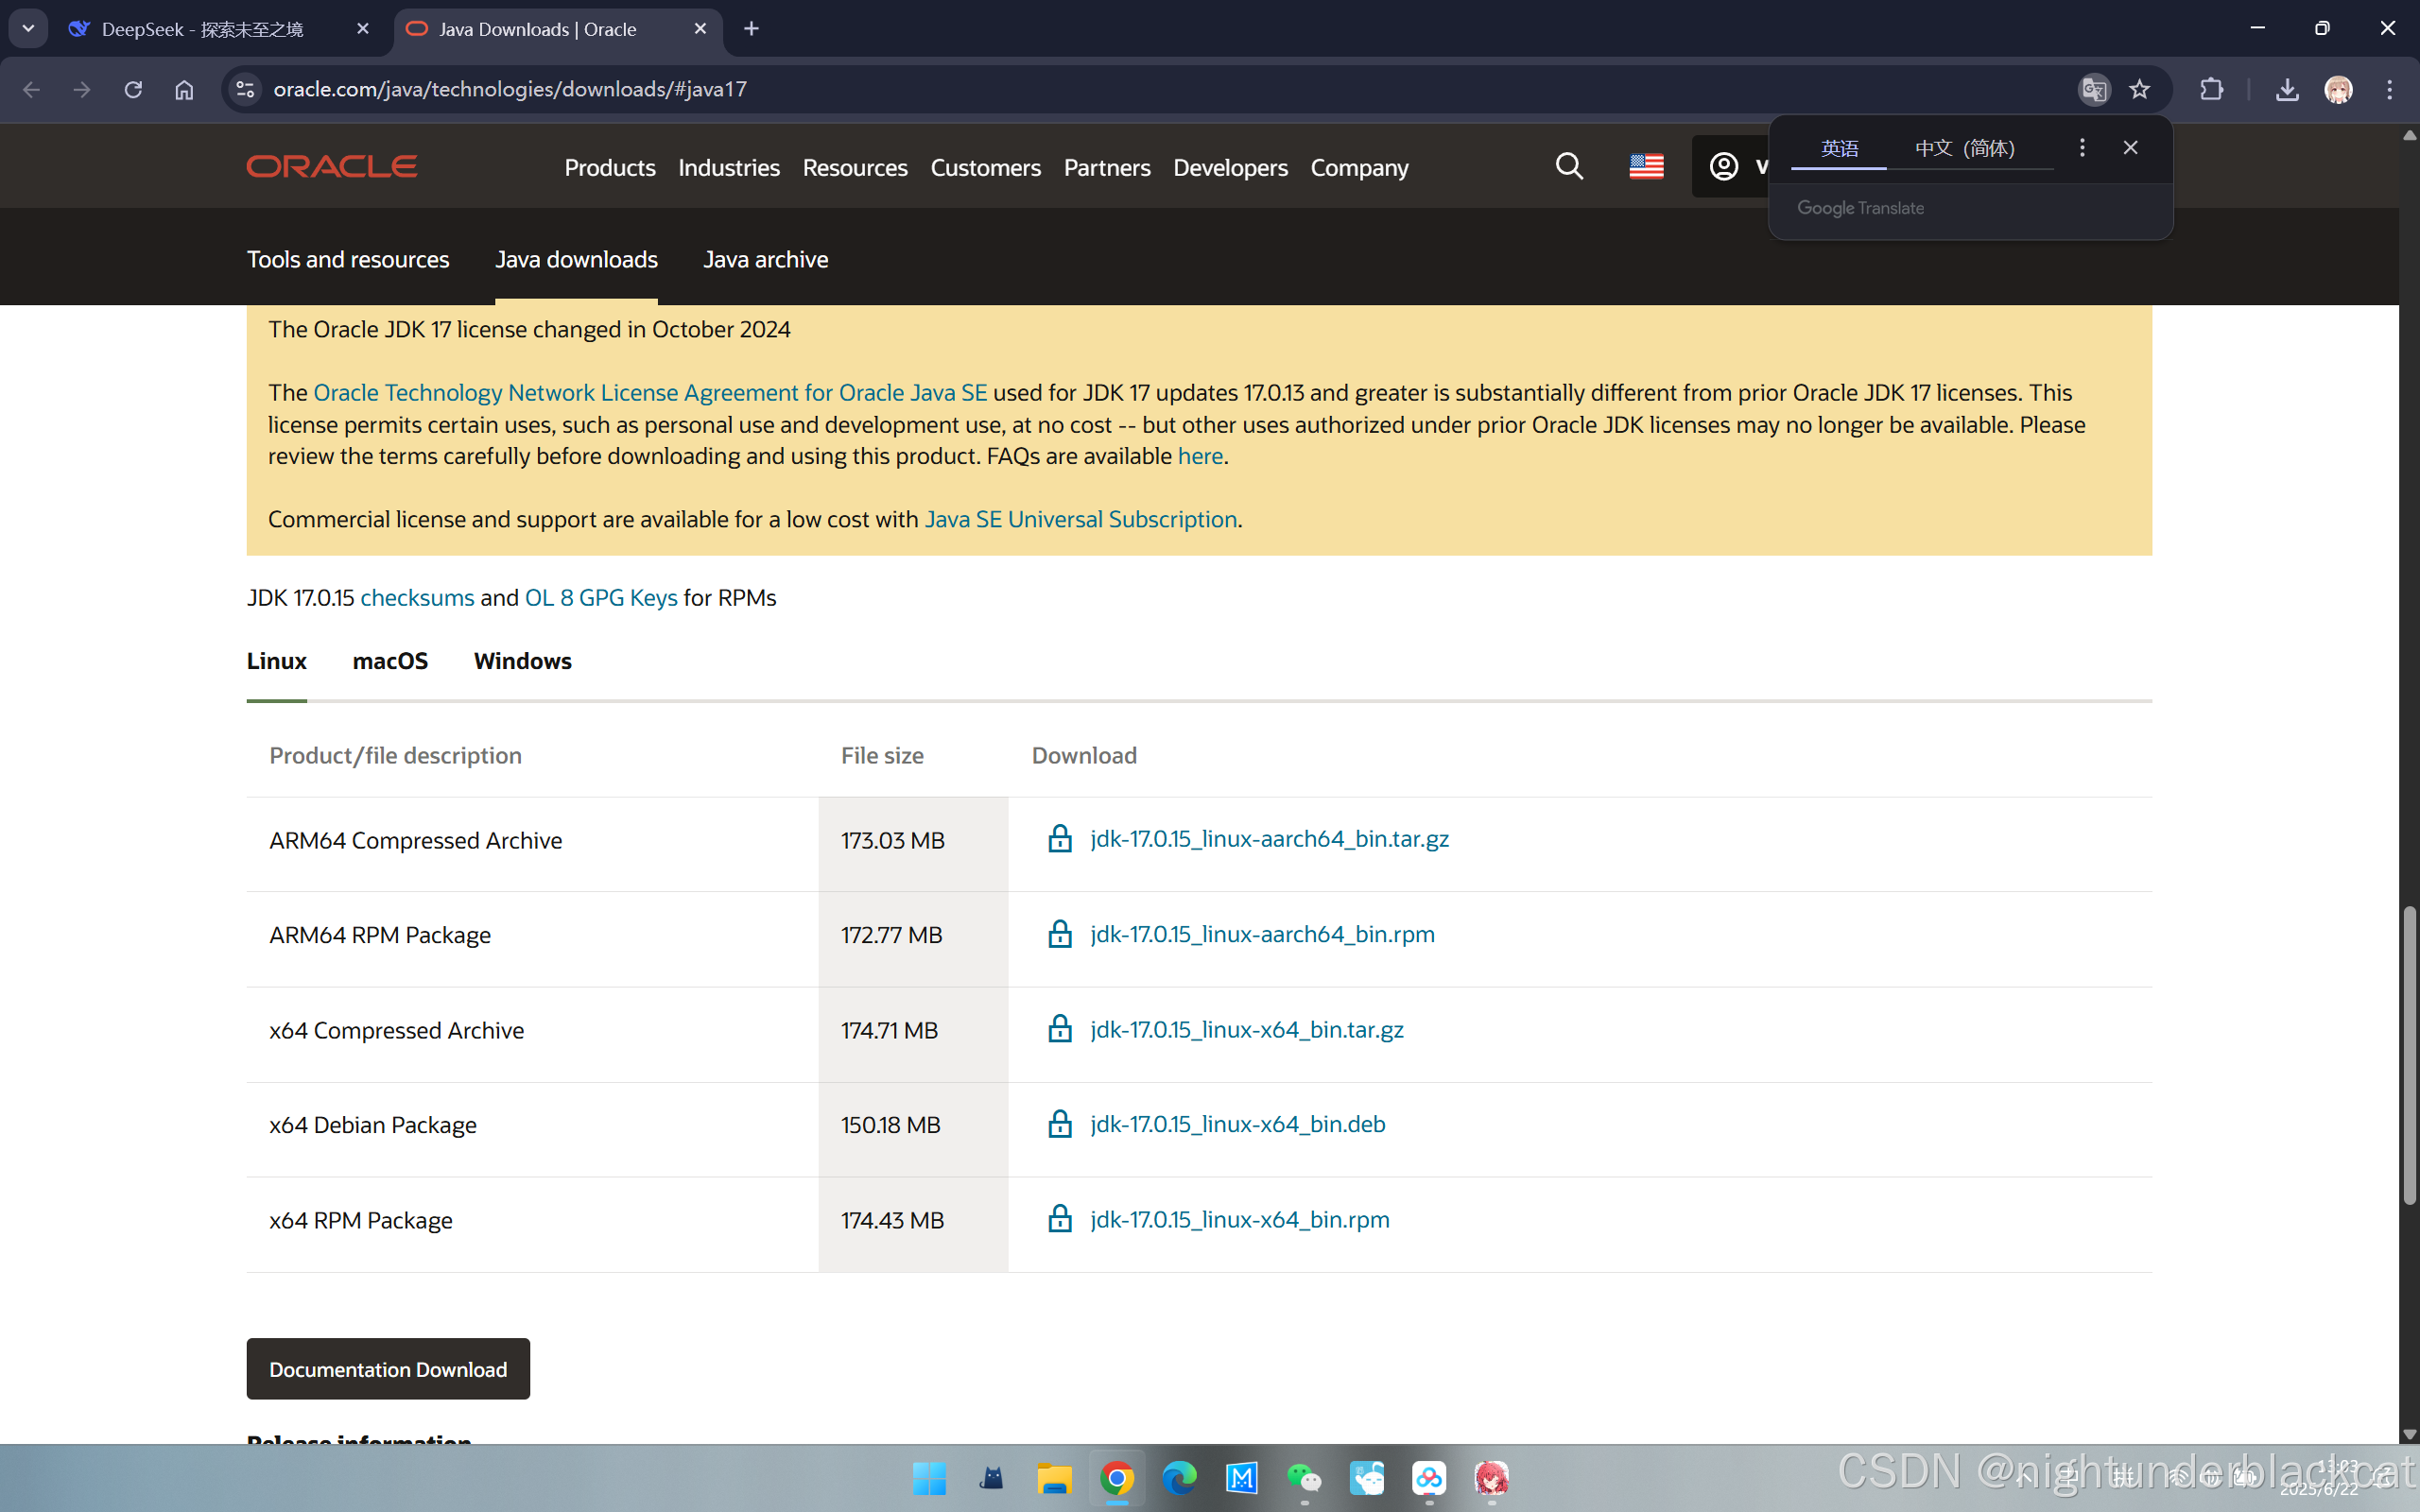Click the US flag country selector
This screenshot has width=2420, height=1512.
[1646, 166]
